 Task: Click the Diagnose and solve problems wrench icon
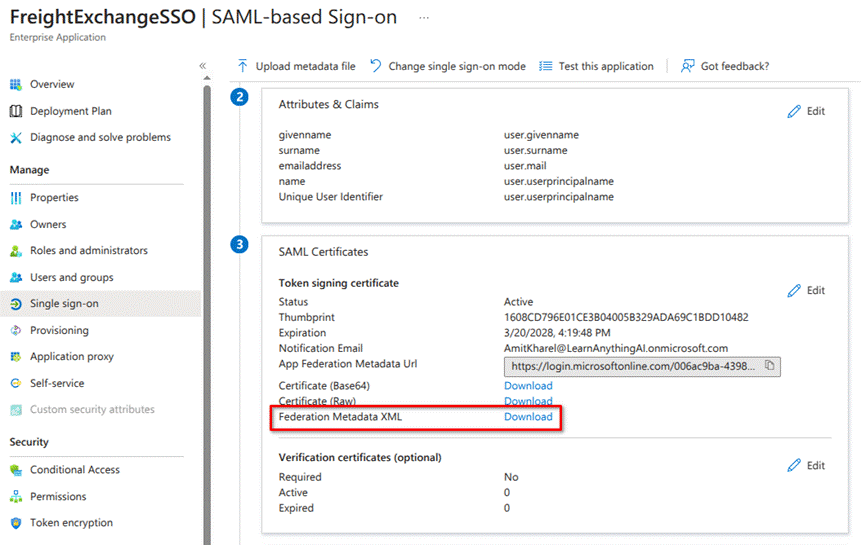pyautogui.click(x=16, y=137)
